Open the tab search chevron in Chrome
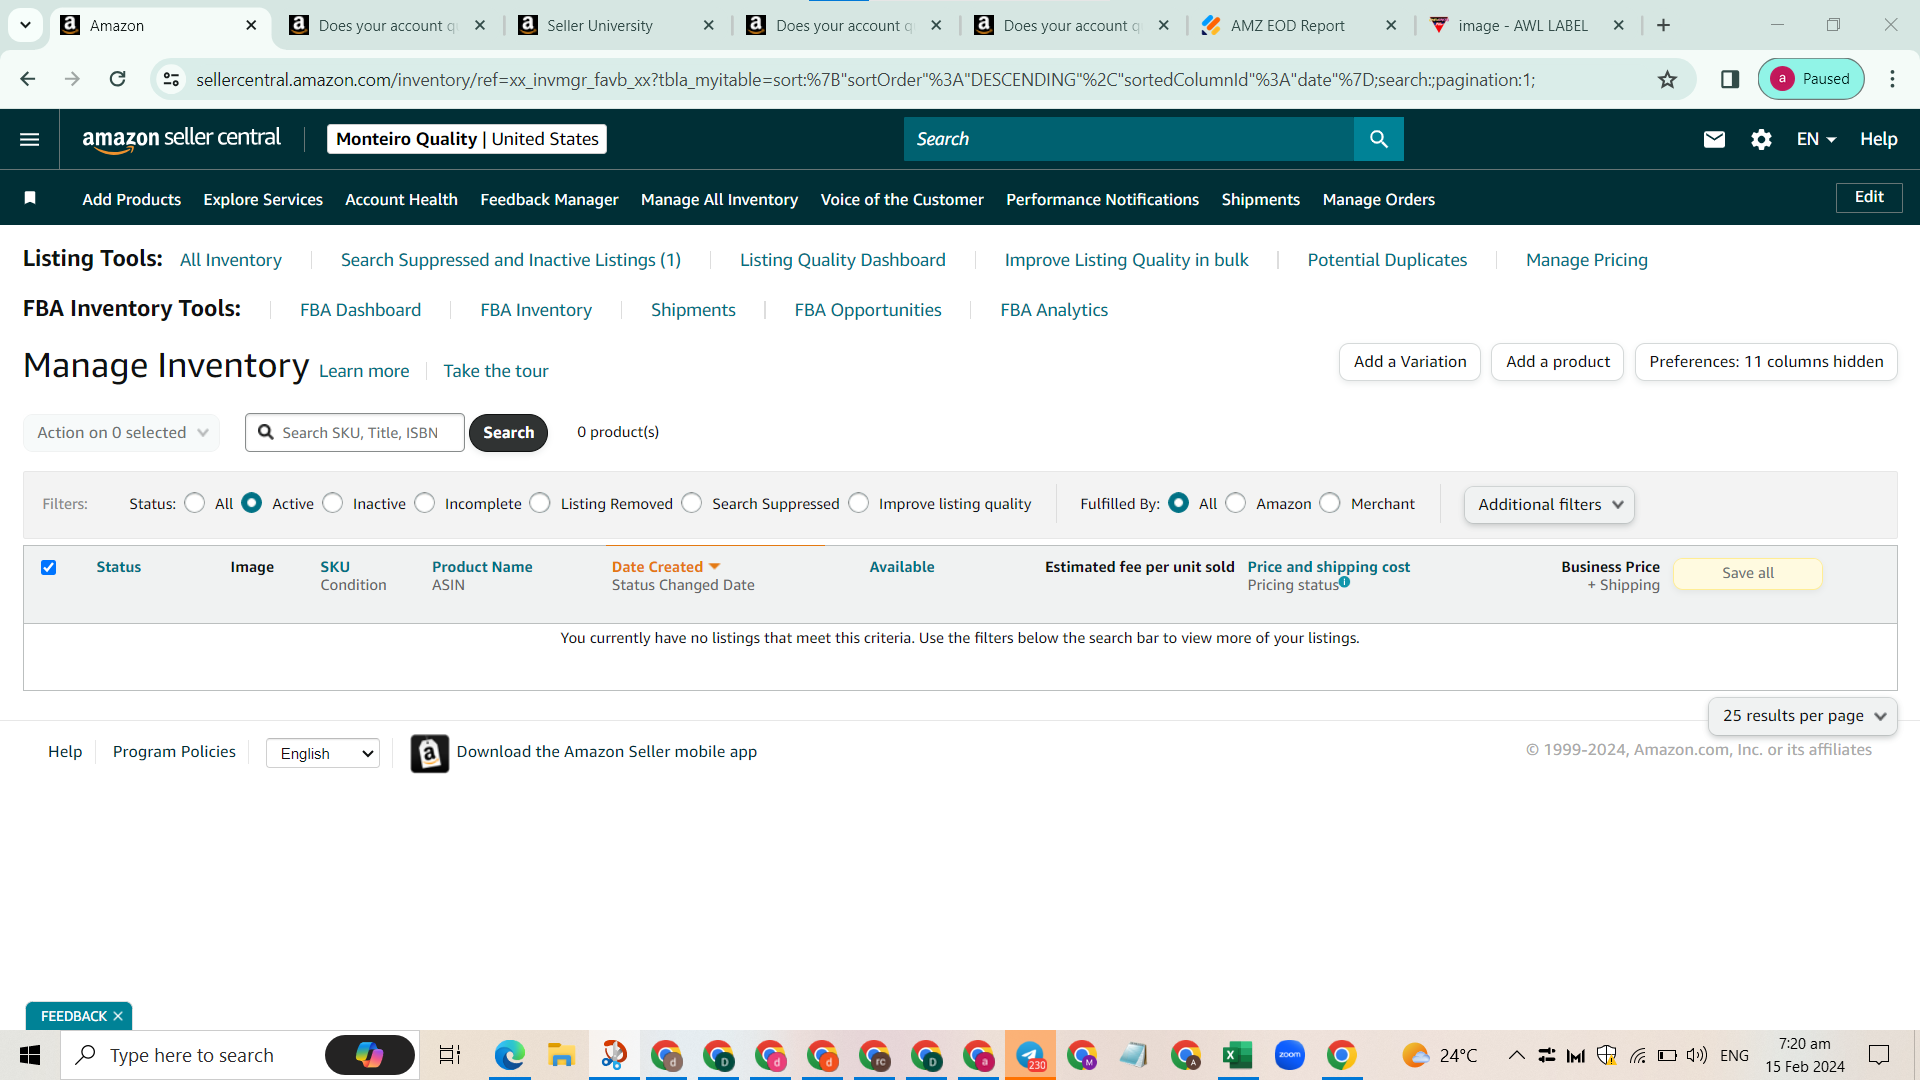Screen dimensions: 1920x1080 tap(25, 25)
